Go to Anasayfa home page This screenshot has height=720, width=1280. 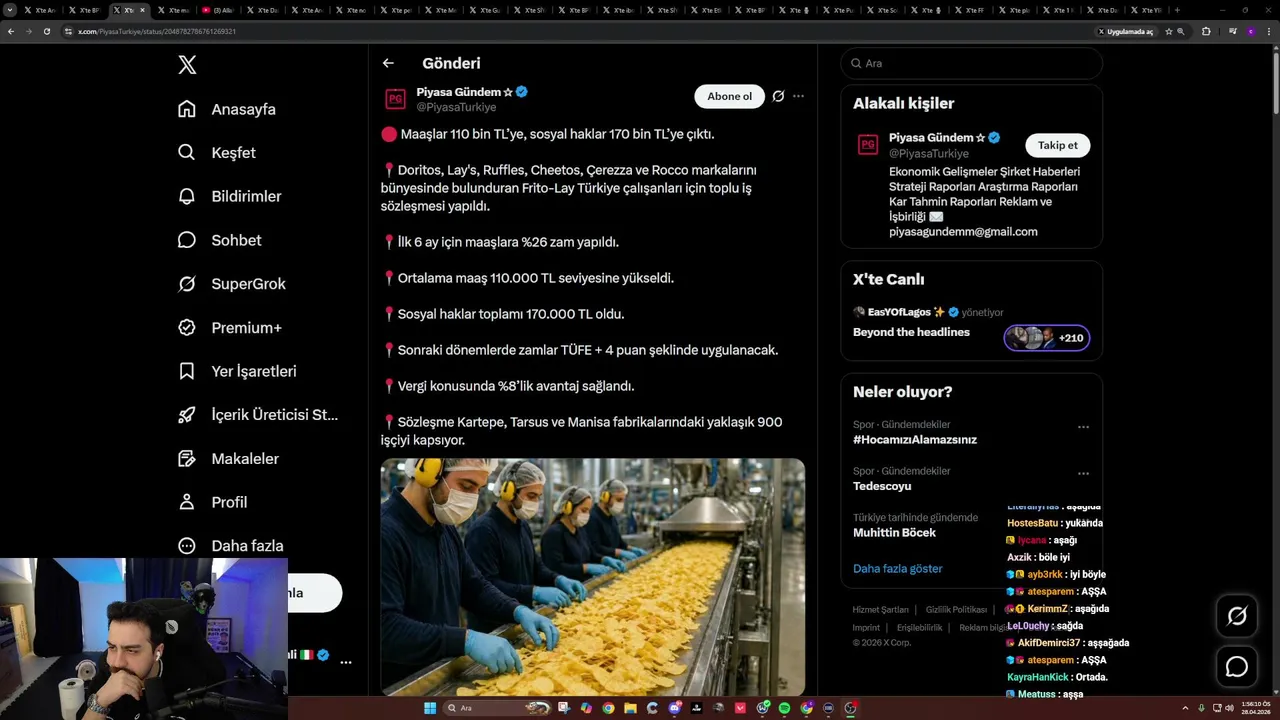coord(226,109)
